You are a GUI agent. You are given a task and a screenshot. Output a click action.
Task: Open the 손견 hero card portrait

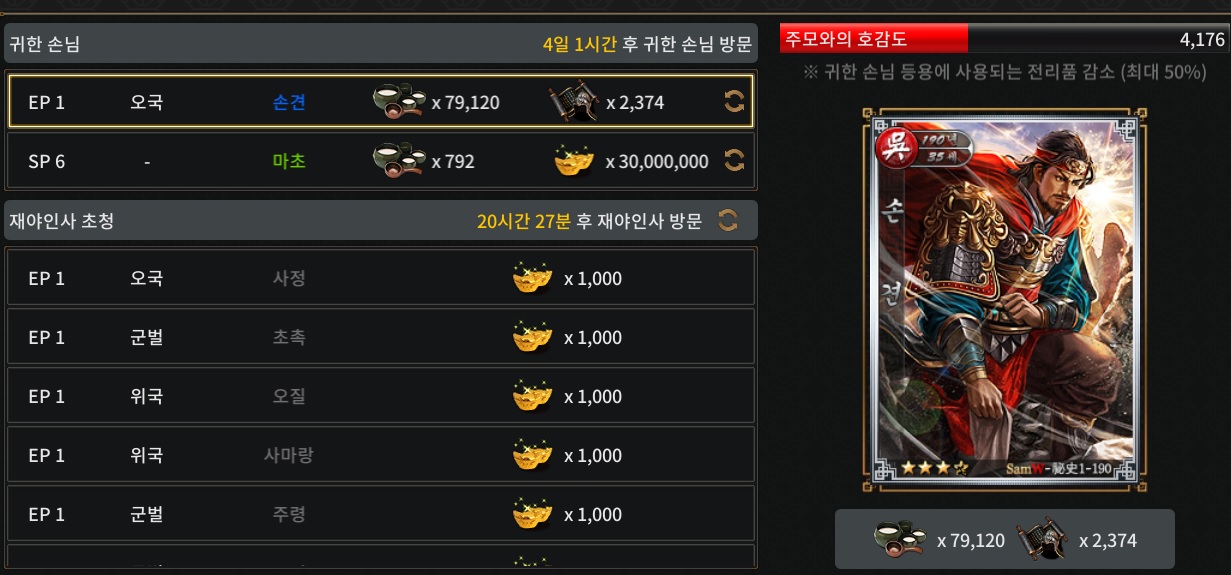pos(1004,300)
